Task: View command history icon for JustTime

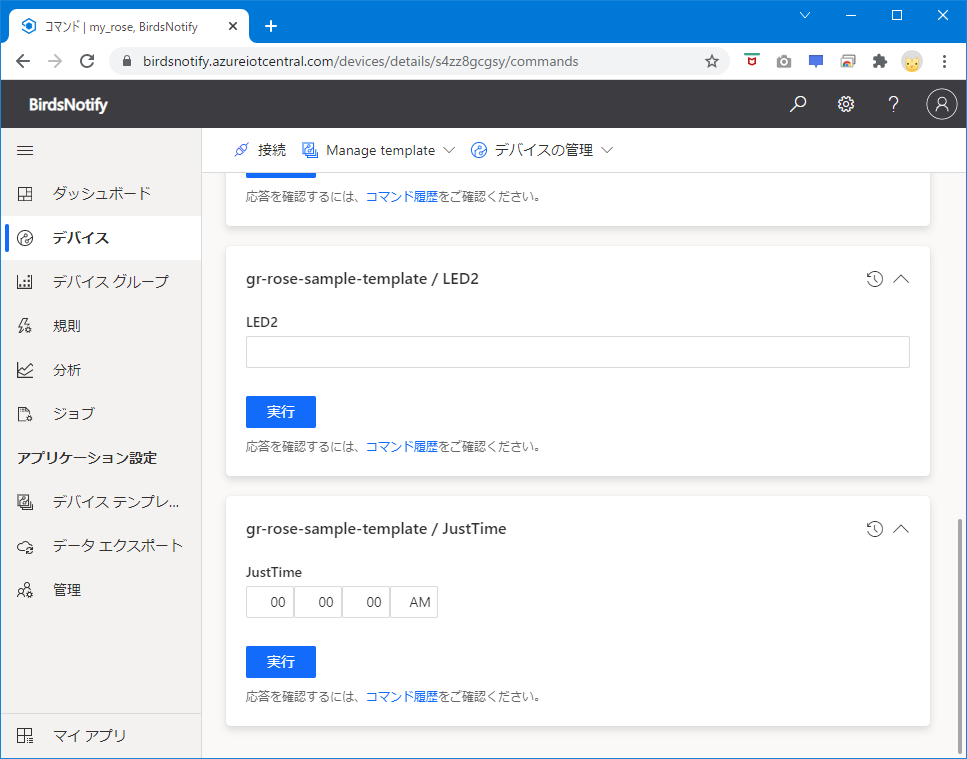Action: coord(874,529)
